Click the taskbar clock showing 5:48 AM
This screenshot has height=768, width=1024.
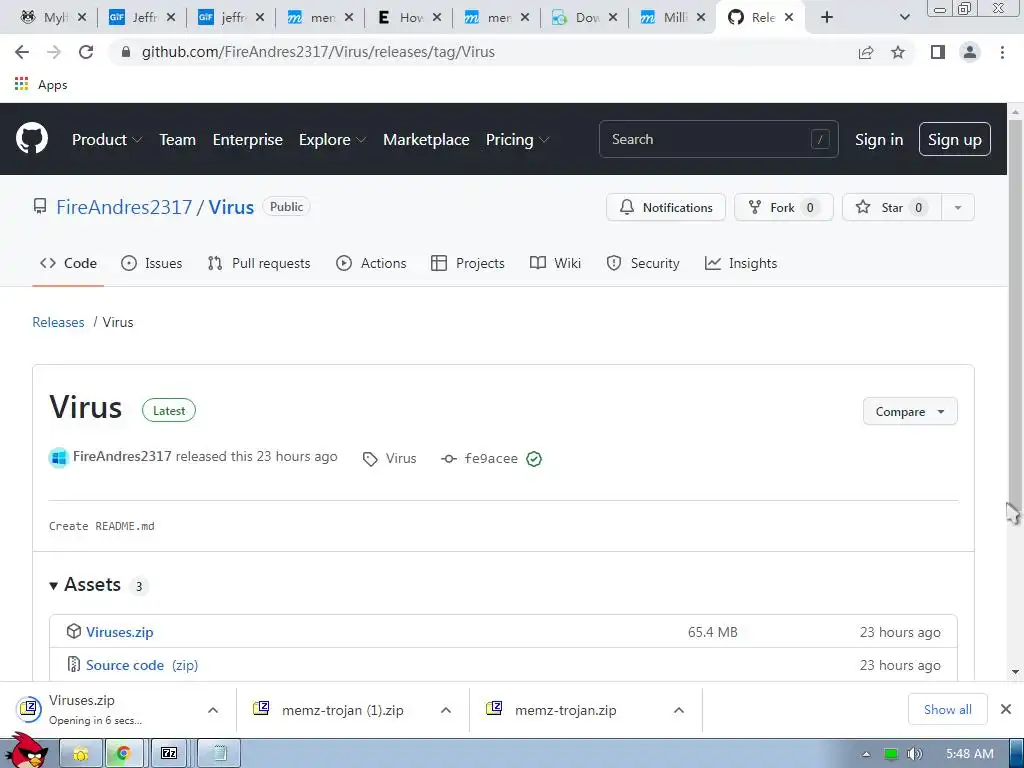pyautogui.click(x=970, y=754)
